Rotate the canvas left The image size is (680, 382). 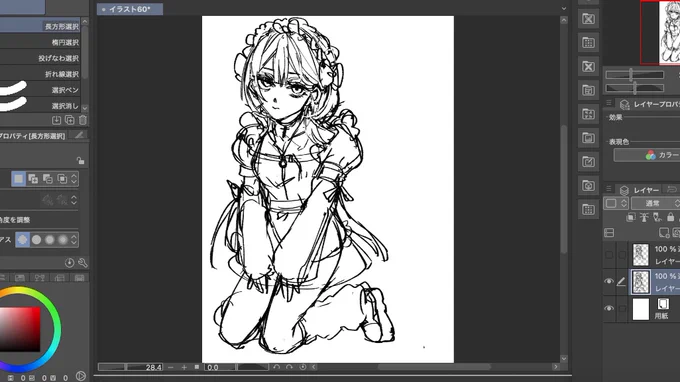[277, 367]
